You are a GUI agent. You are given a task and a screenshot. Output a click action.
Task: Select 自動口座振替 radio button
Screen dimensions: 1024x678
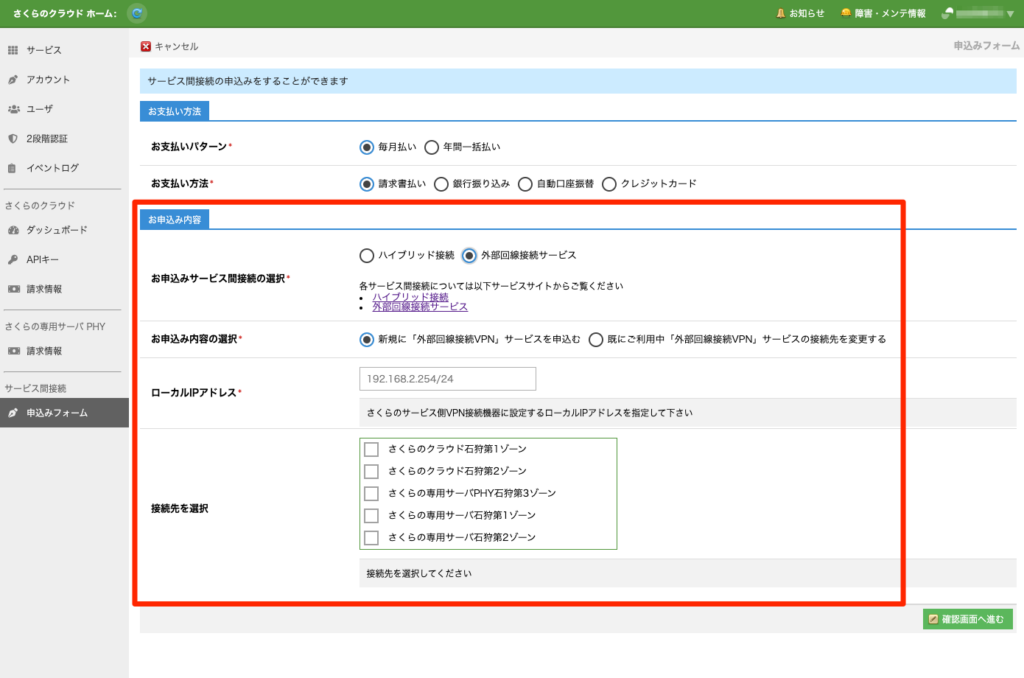point(524,184)
